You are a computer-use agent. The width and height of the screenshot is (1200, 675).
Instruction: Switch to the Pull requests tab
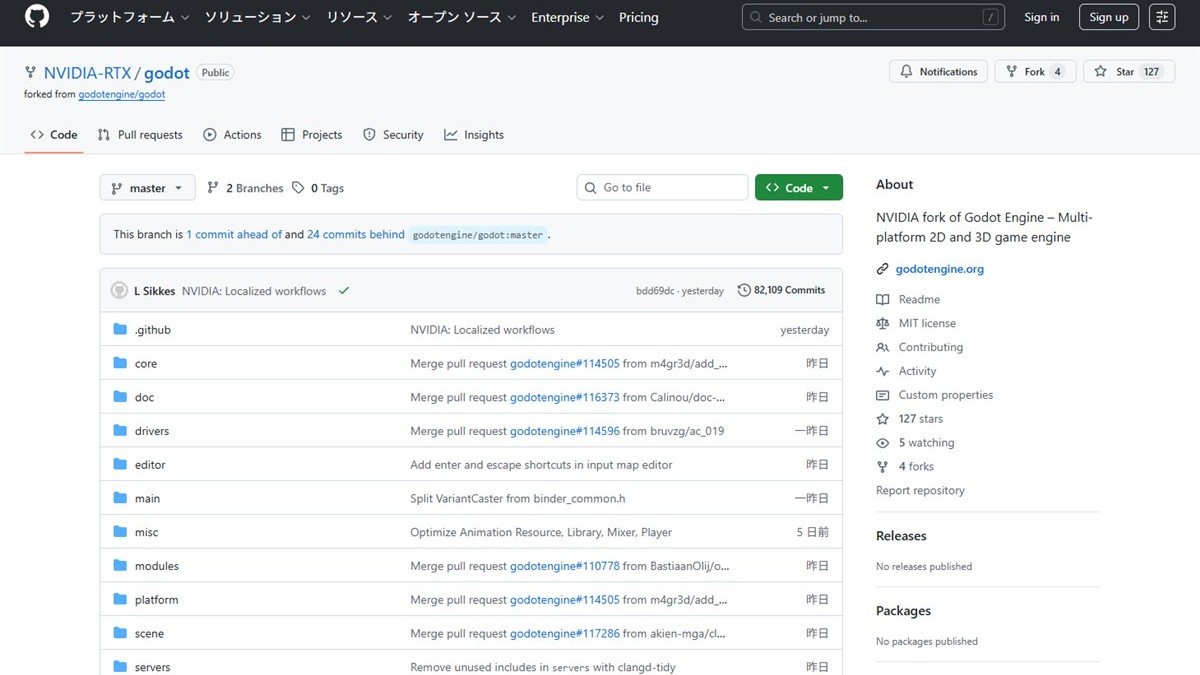click(x=140, y=135)
